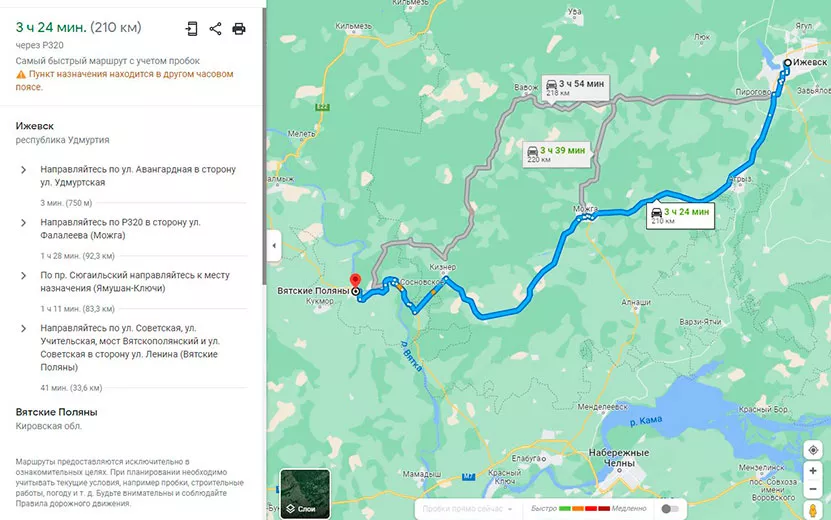Toggle the traffic display switch
The width and height of the screenshot is (831, 520).
coord(670,509)
